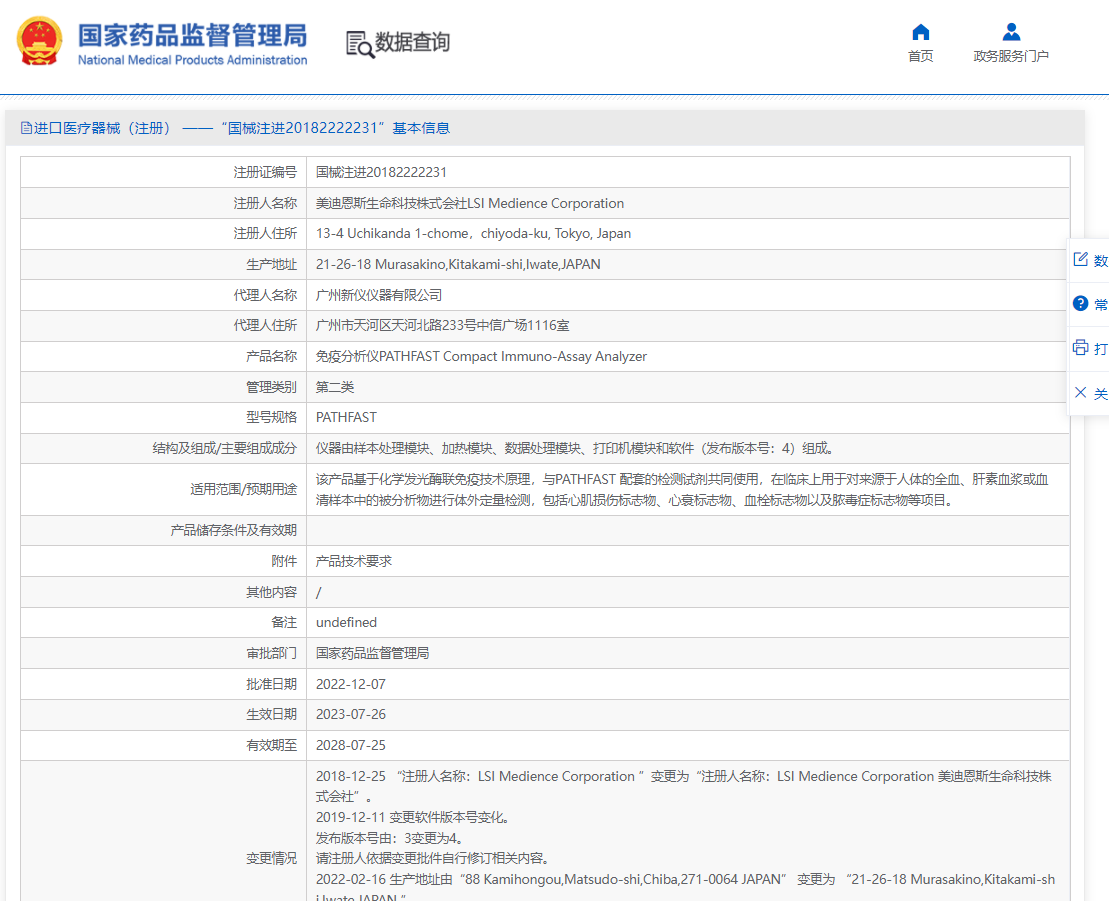Open the 数据查询 search icon

pyautogui.click(x=360, y=44)
